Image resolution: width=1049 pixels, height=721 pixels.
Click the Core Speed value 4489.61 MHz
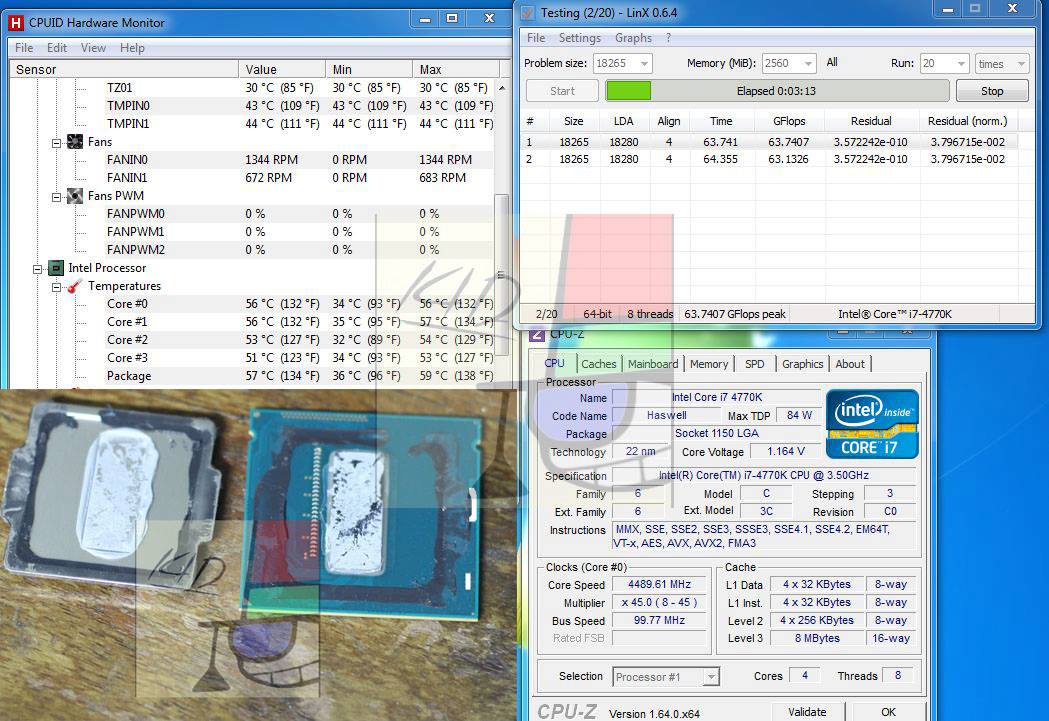(659, 584)
